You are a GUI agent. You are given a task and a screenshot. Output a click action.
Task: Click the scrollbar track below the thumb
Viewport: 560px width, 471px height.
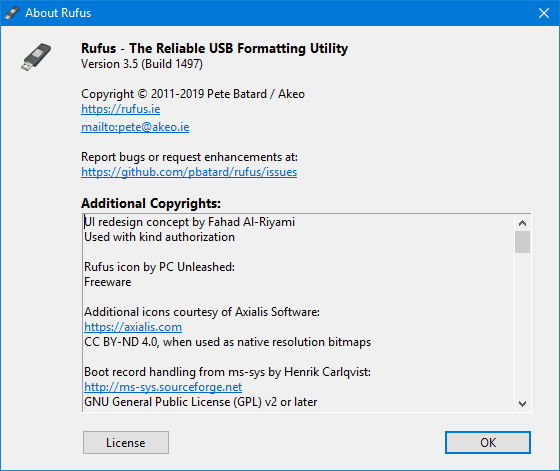522,324
